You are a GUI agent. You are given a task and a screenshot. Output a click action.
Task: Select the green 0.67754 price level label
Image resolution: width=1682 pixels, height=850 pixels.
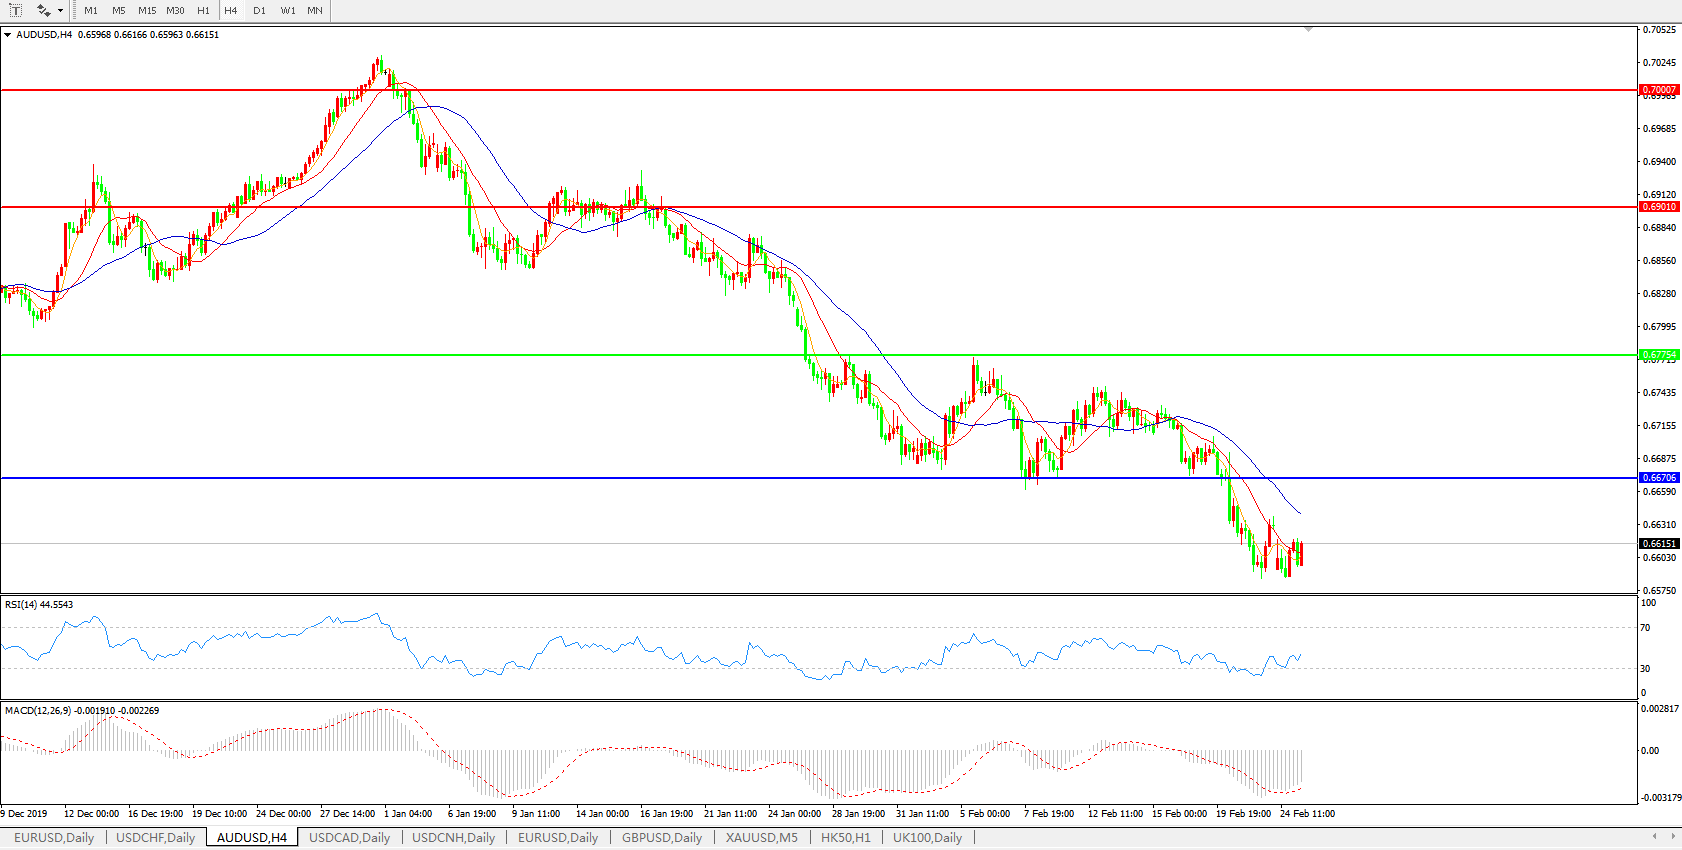[1659, 355]
